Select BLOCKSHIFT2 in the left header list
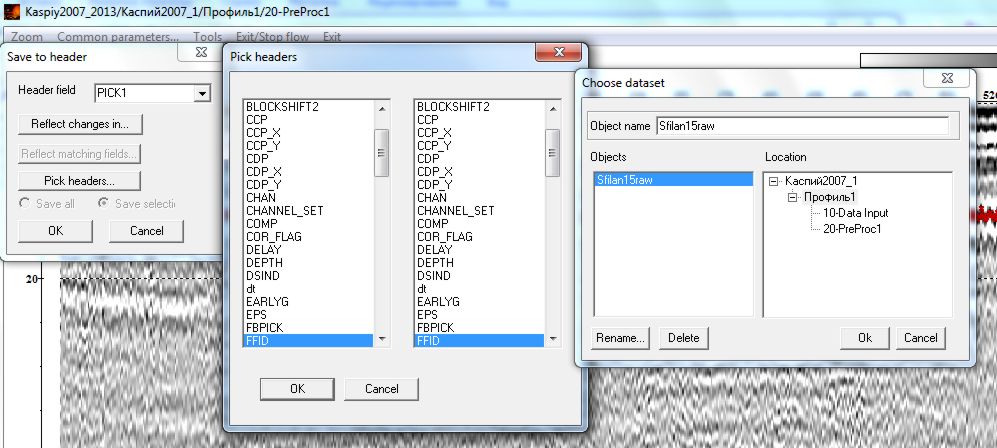The width and height of the screenshot is (997, 448). click(x=308, y=107)
